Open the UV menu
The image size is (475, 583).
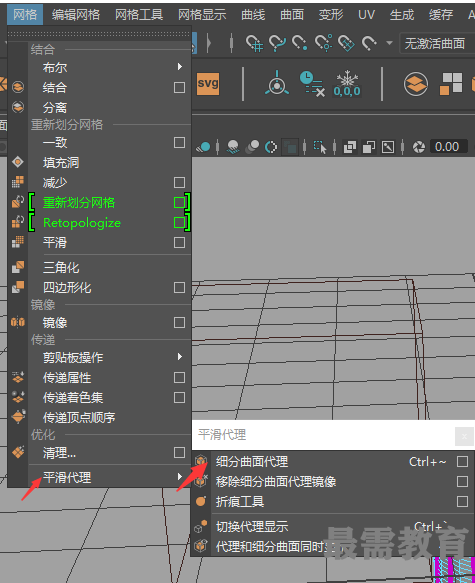[x=366, y=15]
